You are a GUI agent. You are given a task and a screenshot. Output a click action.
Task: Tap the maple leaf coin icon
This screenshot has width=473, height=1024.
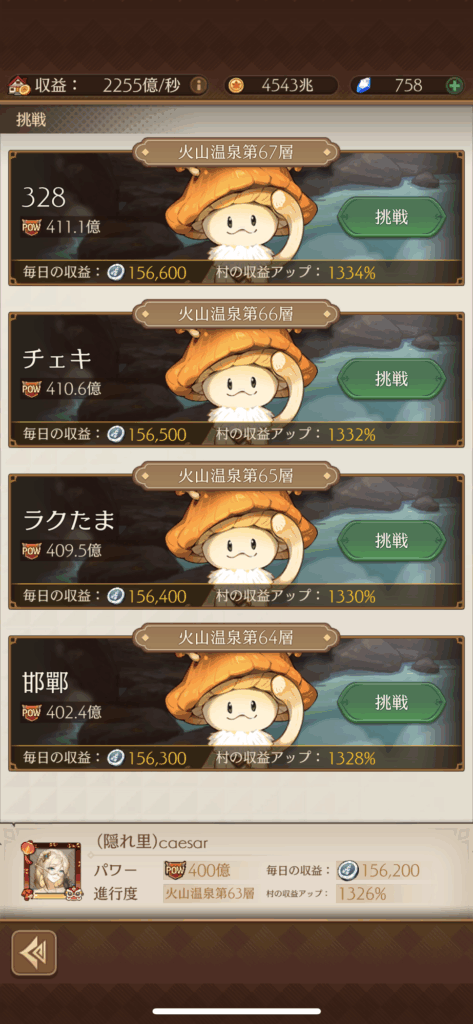coord(236,85)
